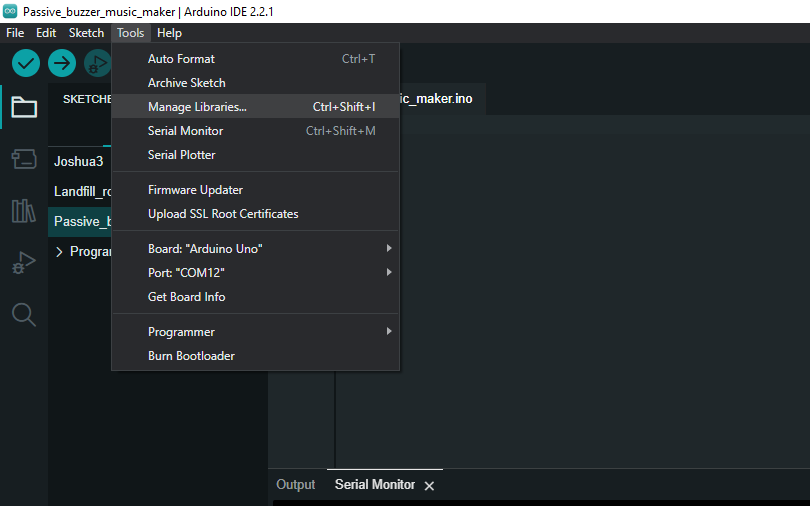Select Get Board Info menu entry
The width and height of the screenshot is (810, 506).
point(255,297)
